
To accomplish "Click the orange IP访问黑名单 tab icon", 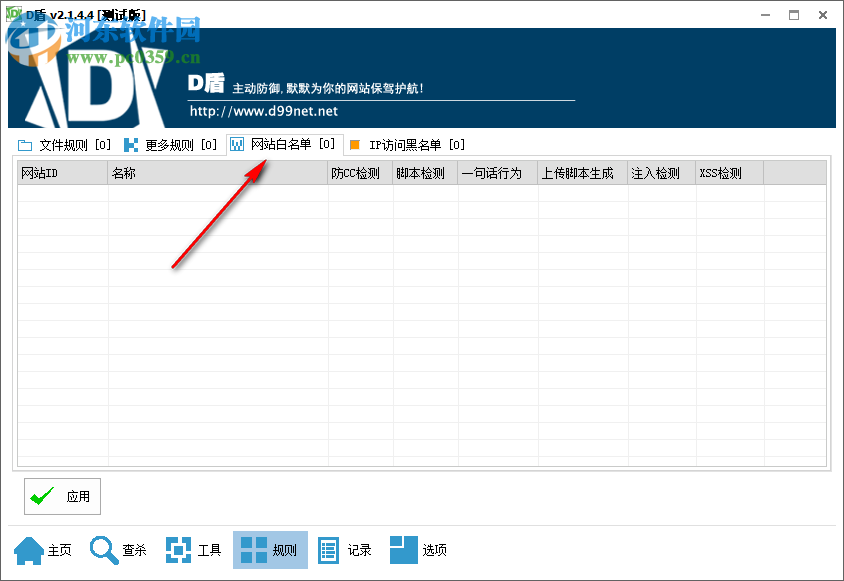I will point(355,145).
